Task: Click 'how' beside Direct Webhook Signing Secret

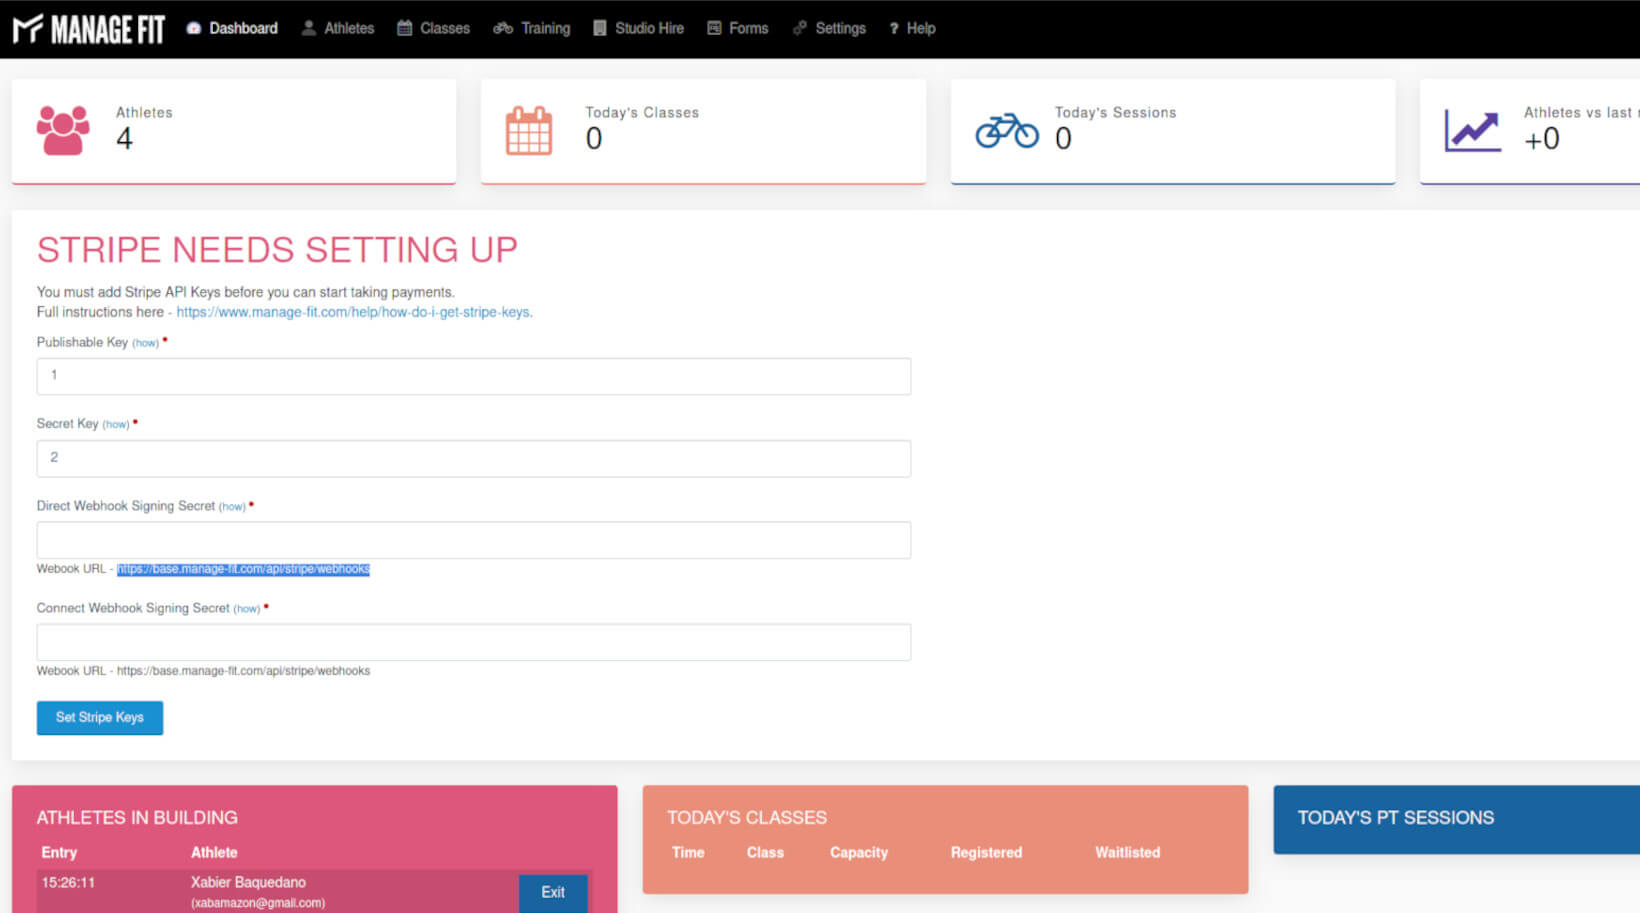Action: click(232, 506)
